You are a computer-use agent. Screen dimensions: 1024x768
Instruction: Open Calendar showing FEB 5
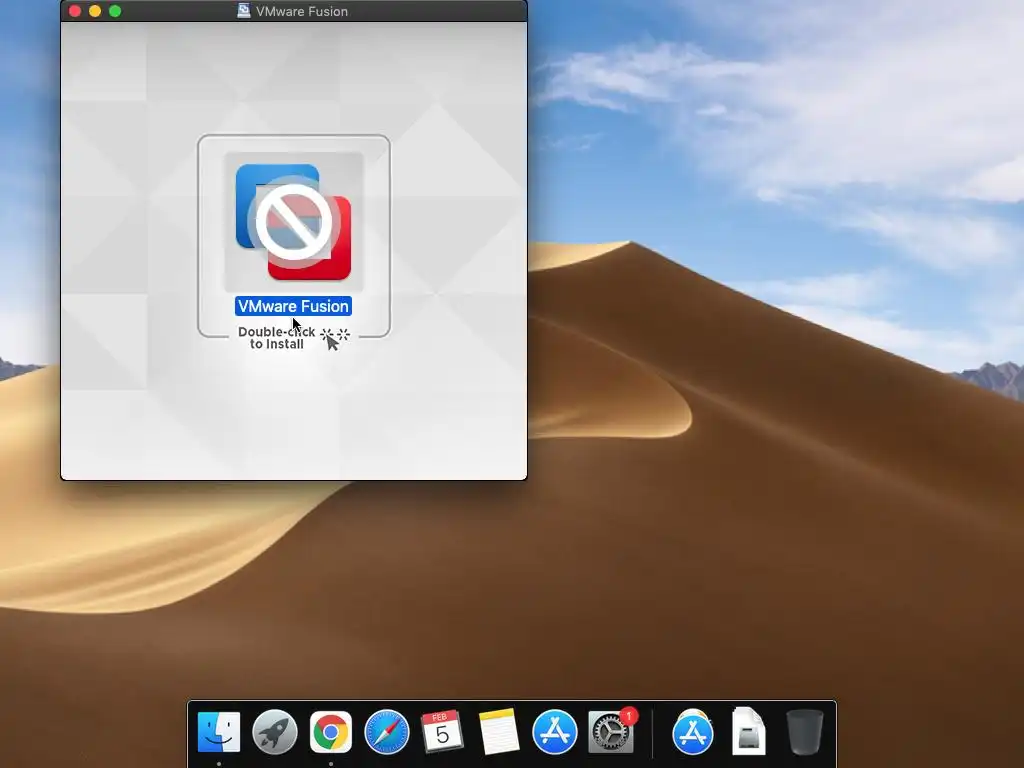click(442, 732)
